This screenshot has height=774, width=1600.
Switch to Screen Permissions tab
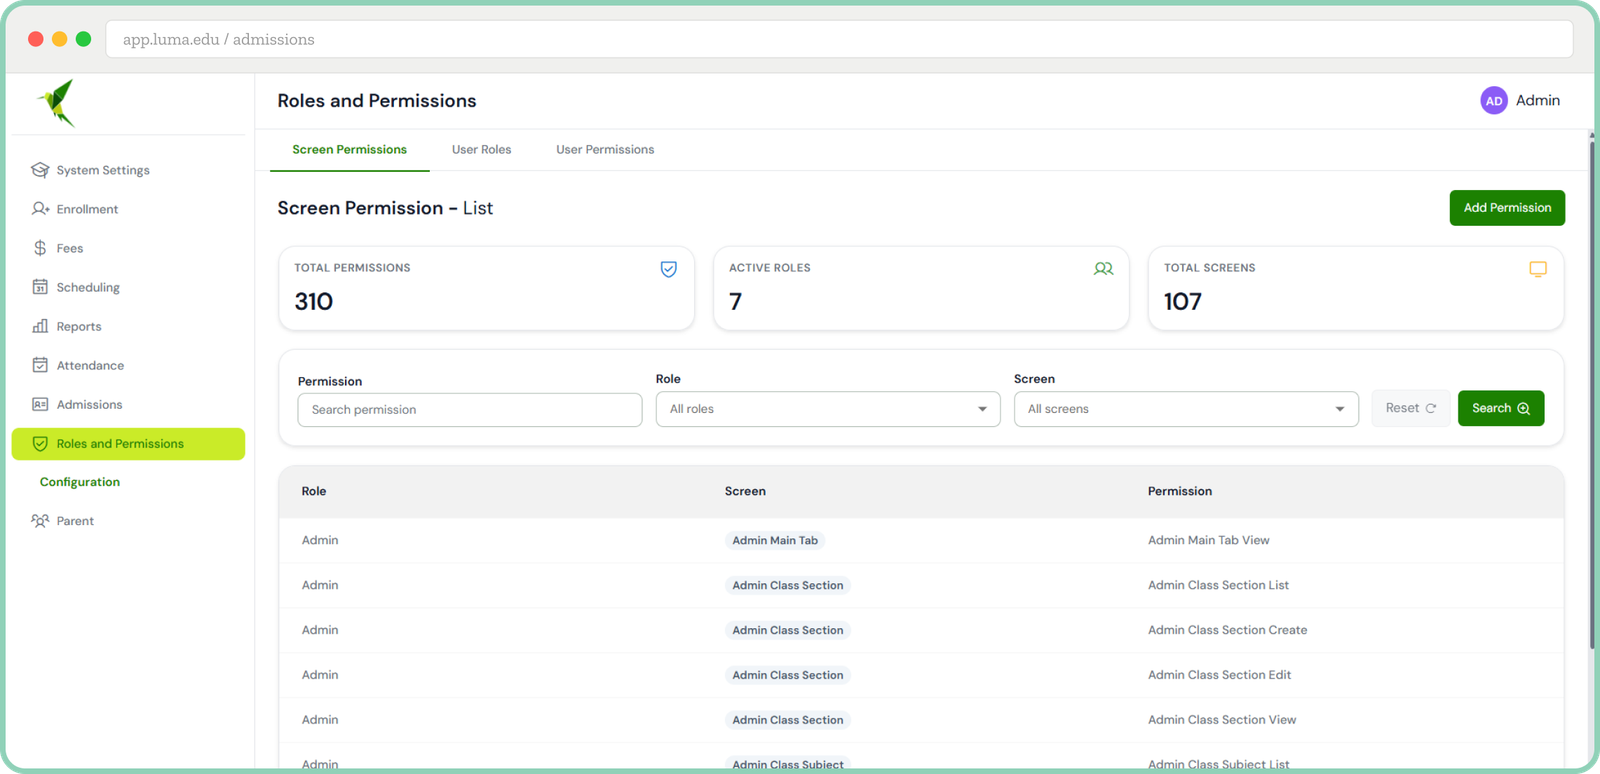350,150
